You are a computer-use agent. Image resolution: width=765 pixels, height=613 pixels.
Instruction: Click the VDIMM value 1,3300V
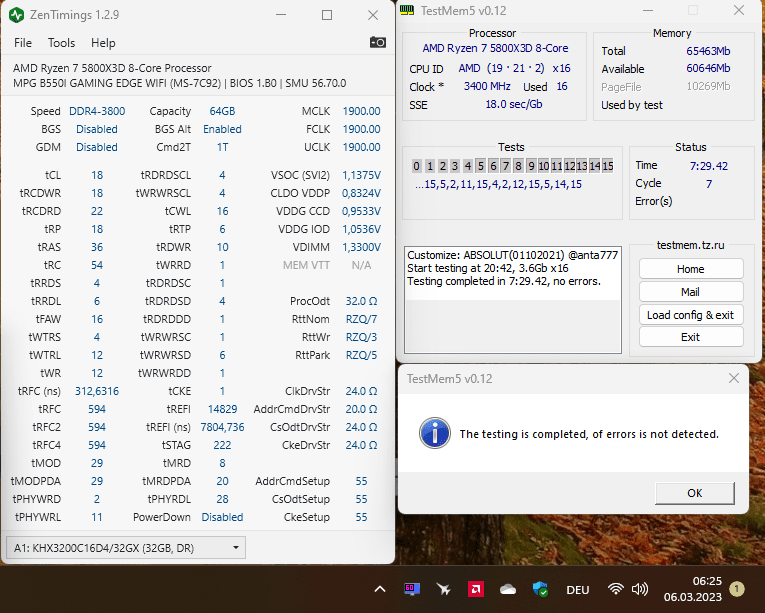point(361,247)
